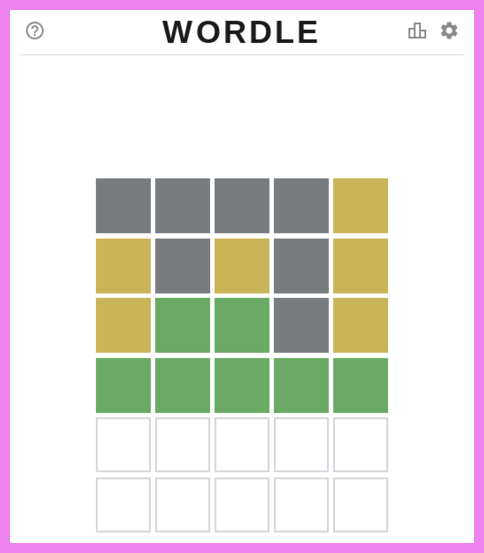
Task: Open the statistics bar chart icon
Action: tap(417, 31)
